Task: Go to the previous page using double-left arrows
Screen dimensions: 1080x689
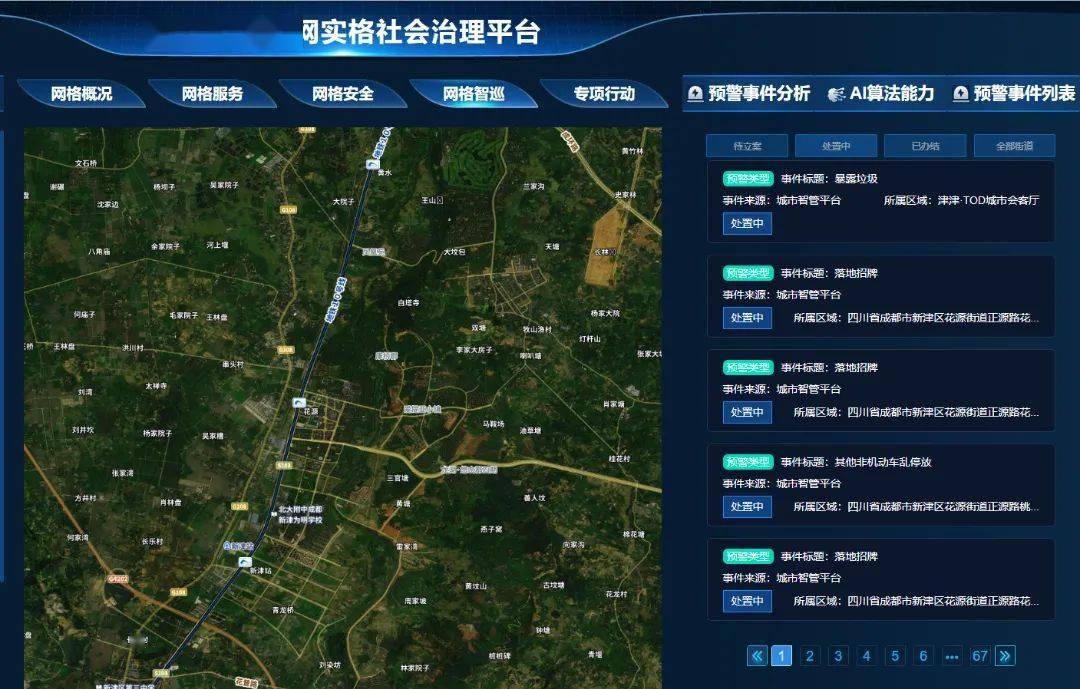Action: click(757, 656)
